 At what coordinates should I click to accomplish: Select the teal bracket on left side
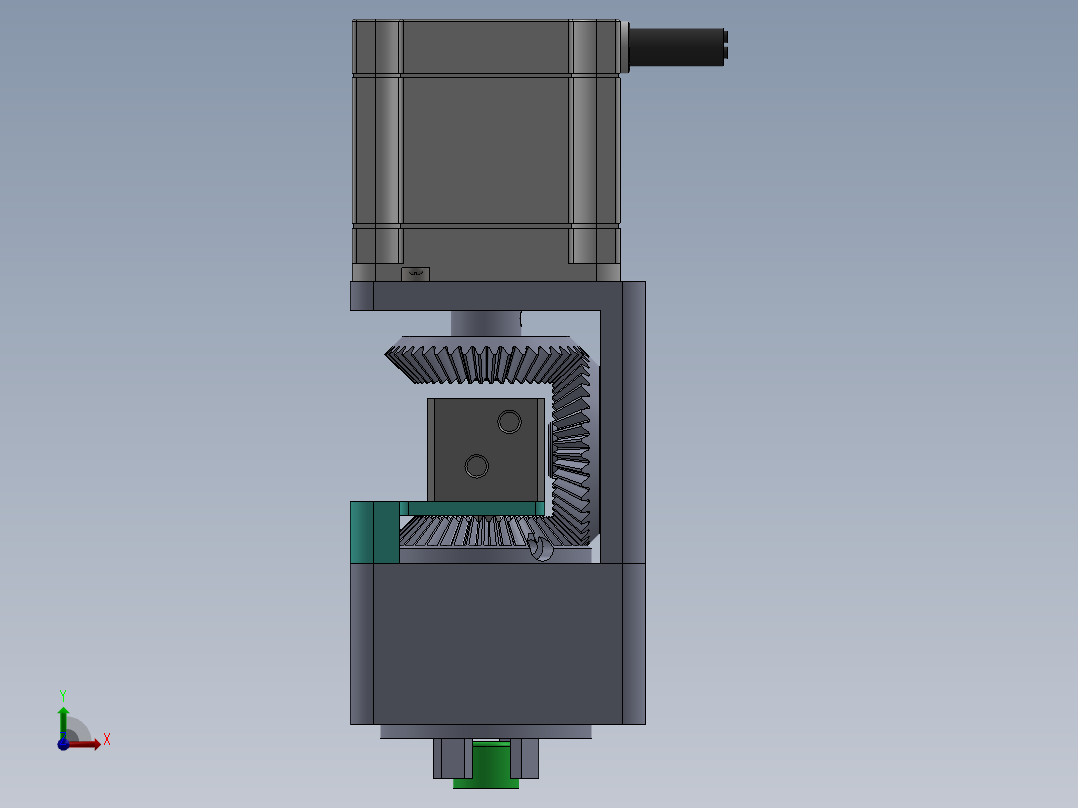tap(375, 532)
